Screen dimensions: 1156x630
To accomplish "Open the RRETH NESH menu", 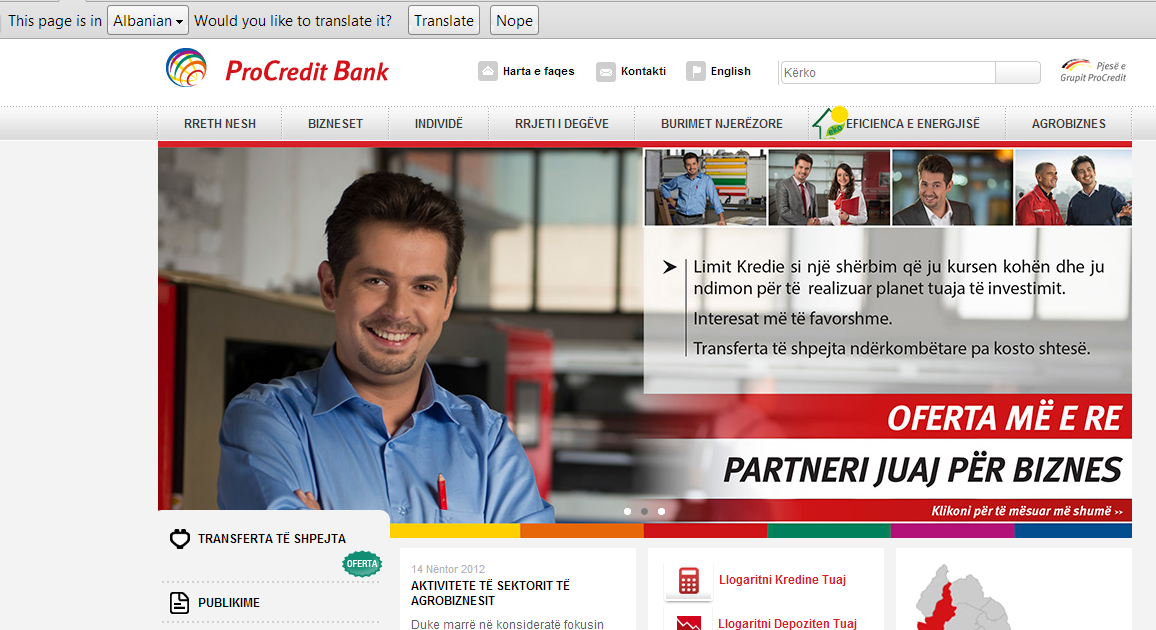I will tap(220, 124).
